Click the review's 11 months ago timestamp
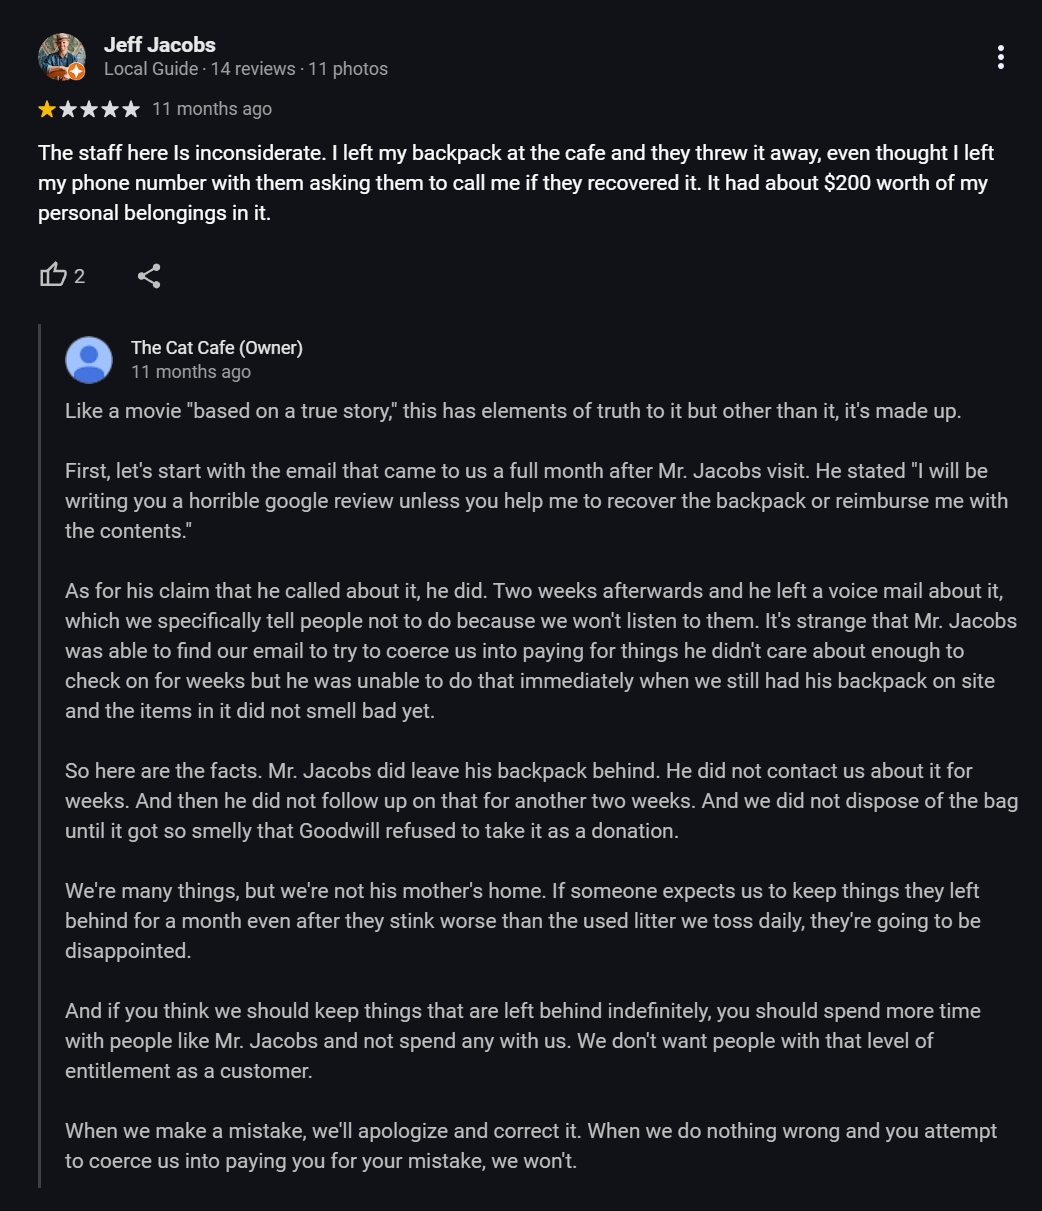The width and height of the screenshot is (1042, 1211). 212,109
